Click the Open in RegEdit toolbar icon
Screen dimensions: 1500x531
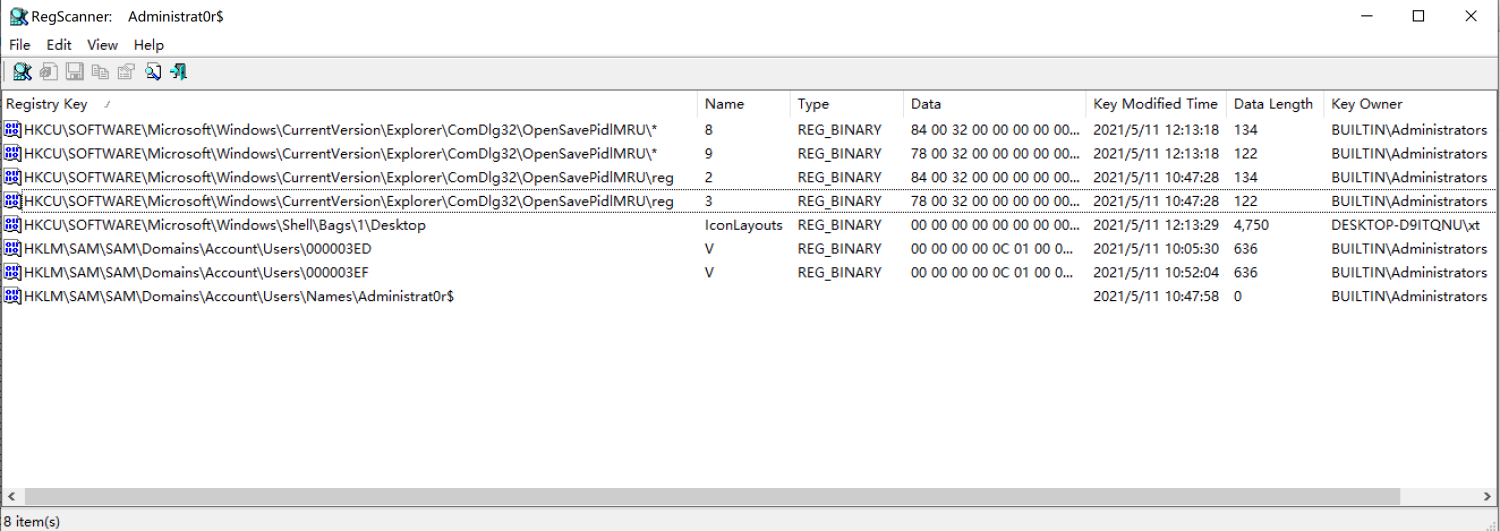pyautogui.click(x=48, y=71)
